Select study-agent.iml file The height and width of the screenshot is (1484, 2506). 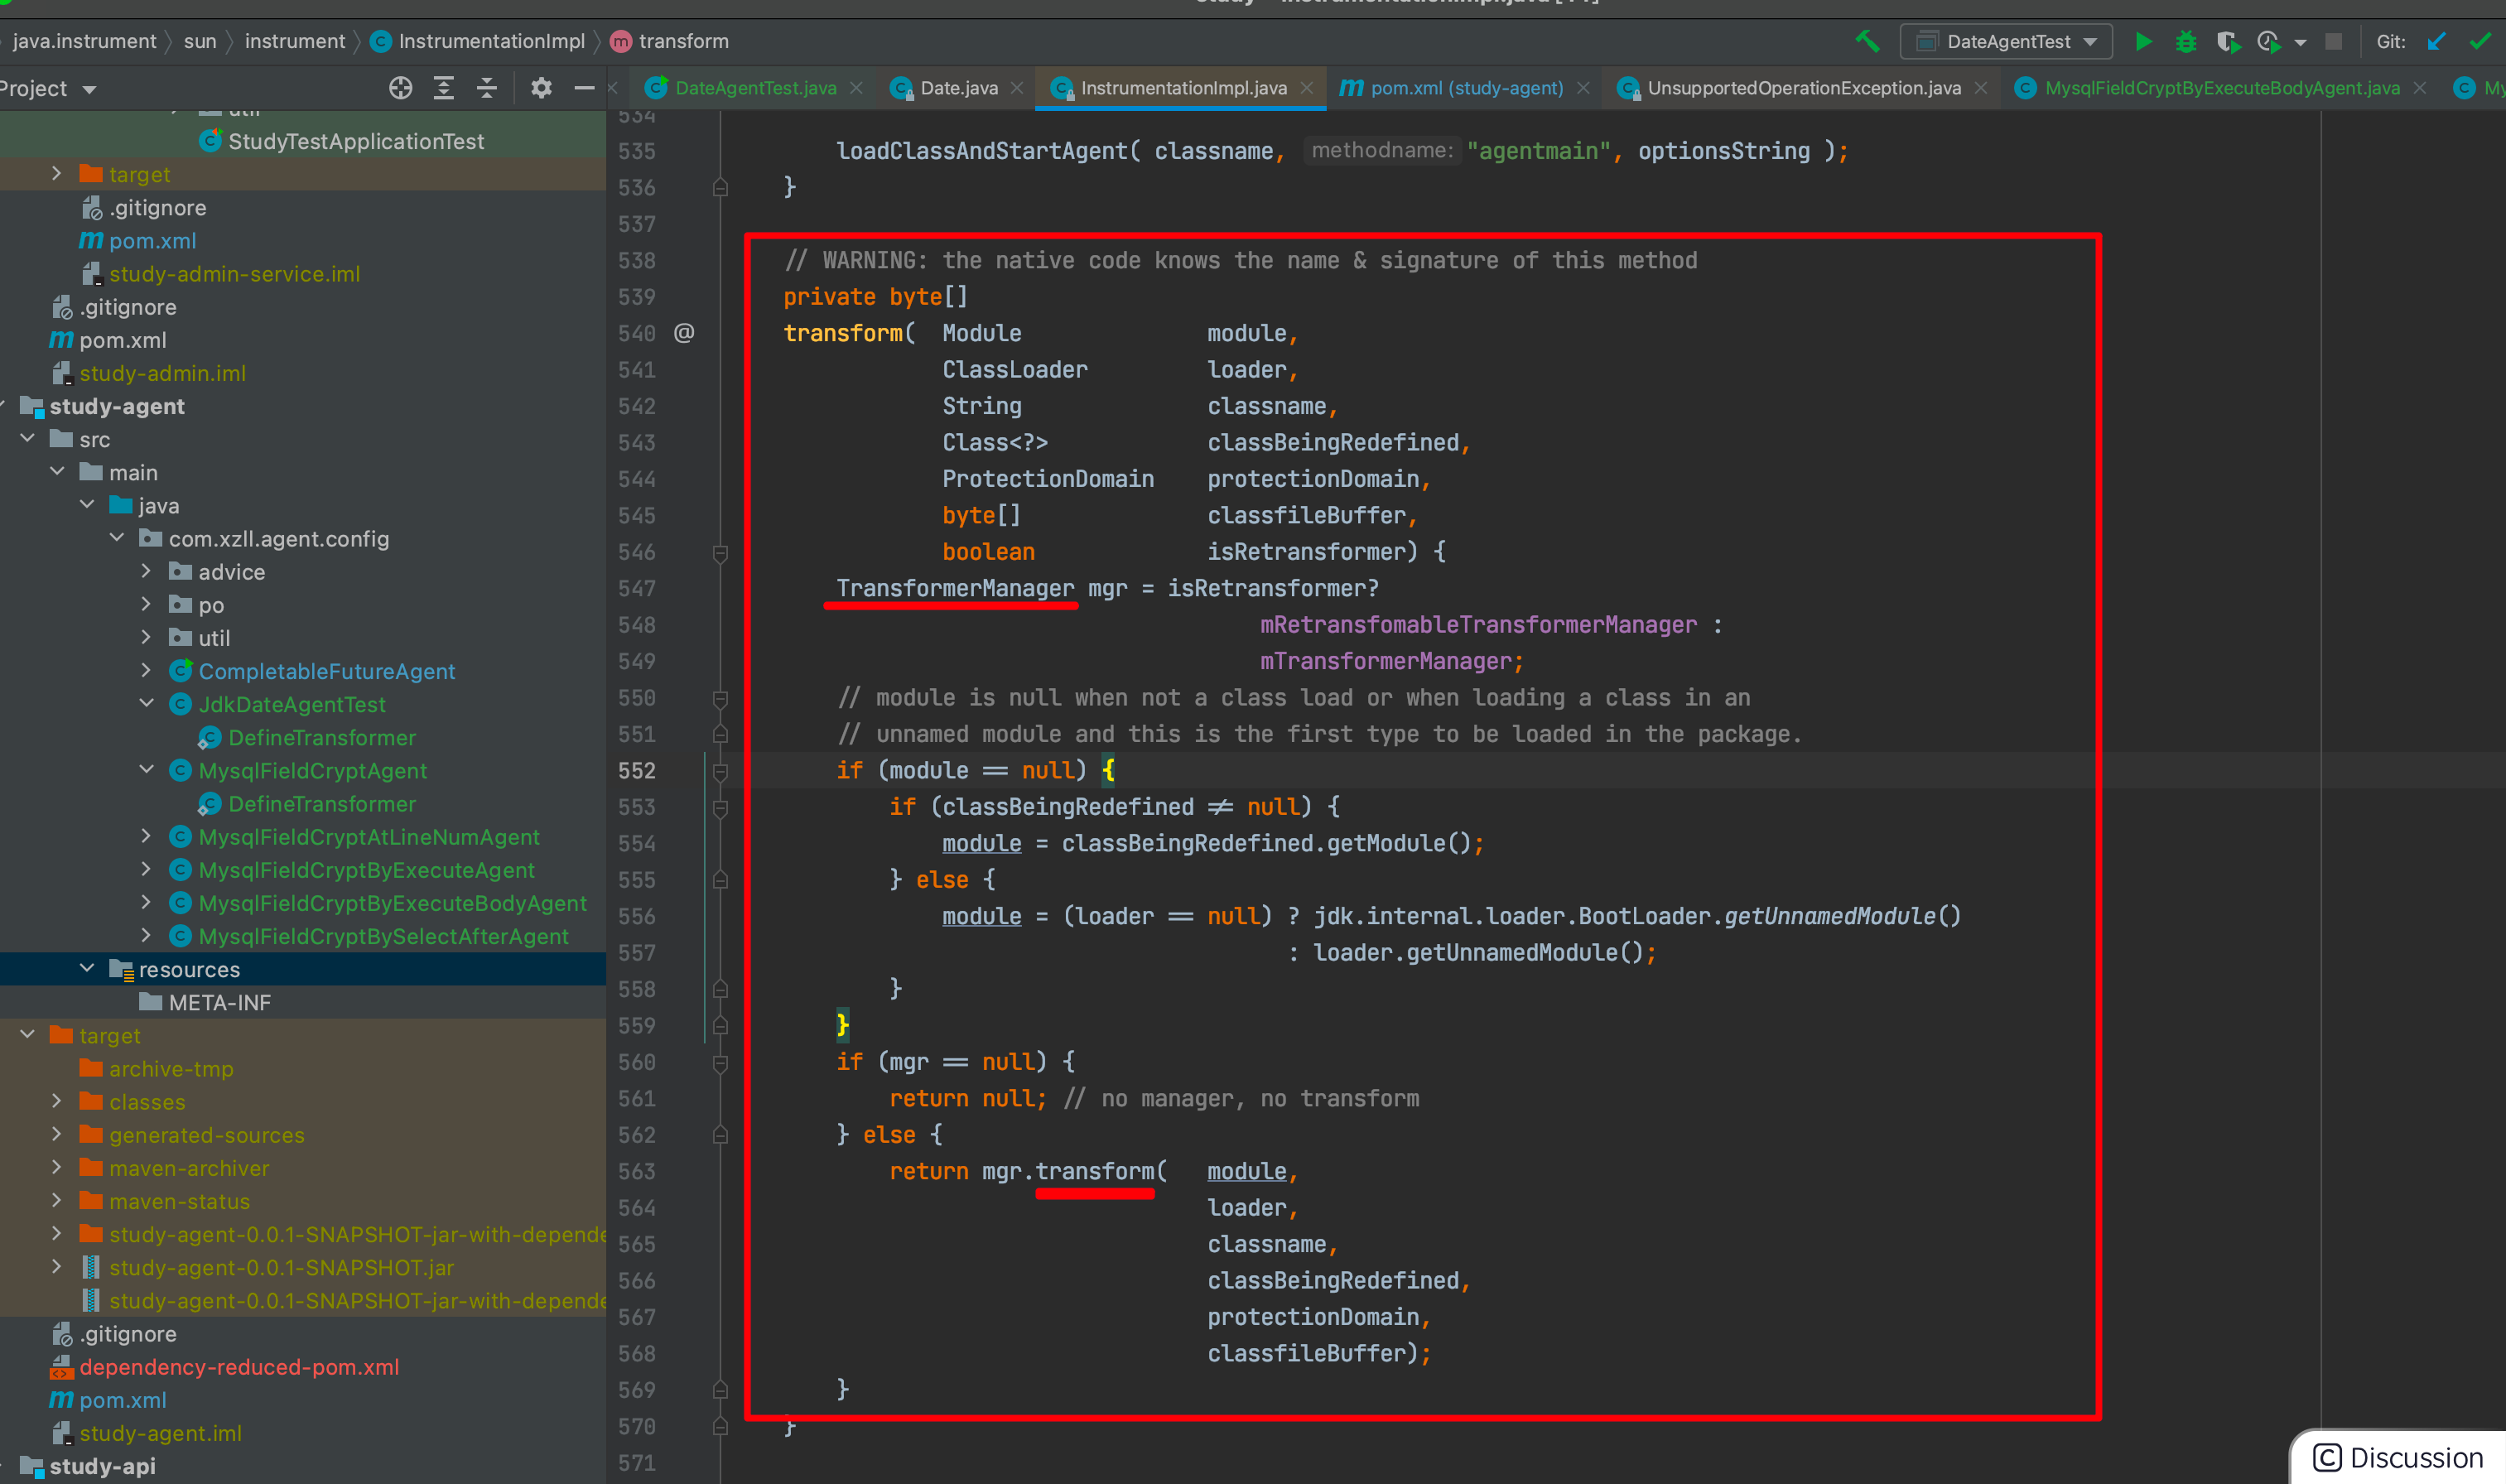pyautogui.click(x=160, y=1433)
